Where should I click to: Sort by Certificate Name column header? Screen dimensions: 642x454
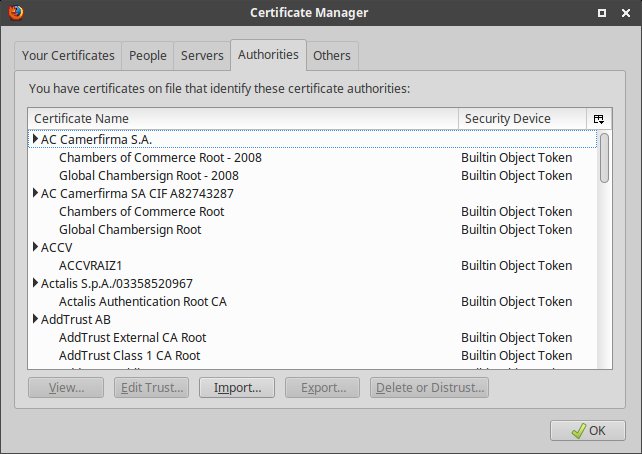(x=243, y=119)
